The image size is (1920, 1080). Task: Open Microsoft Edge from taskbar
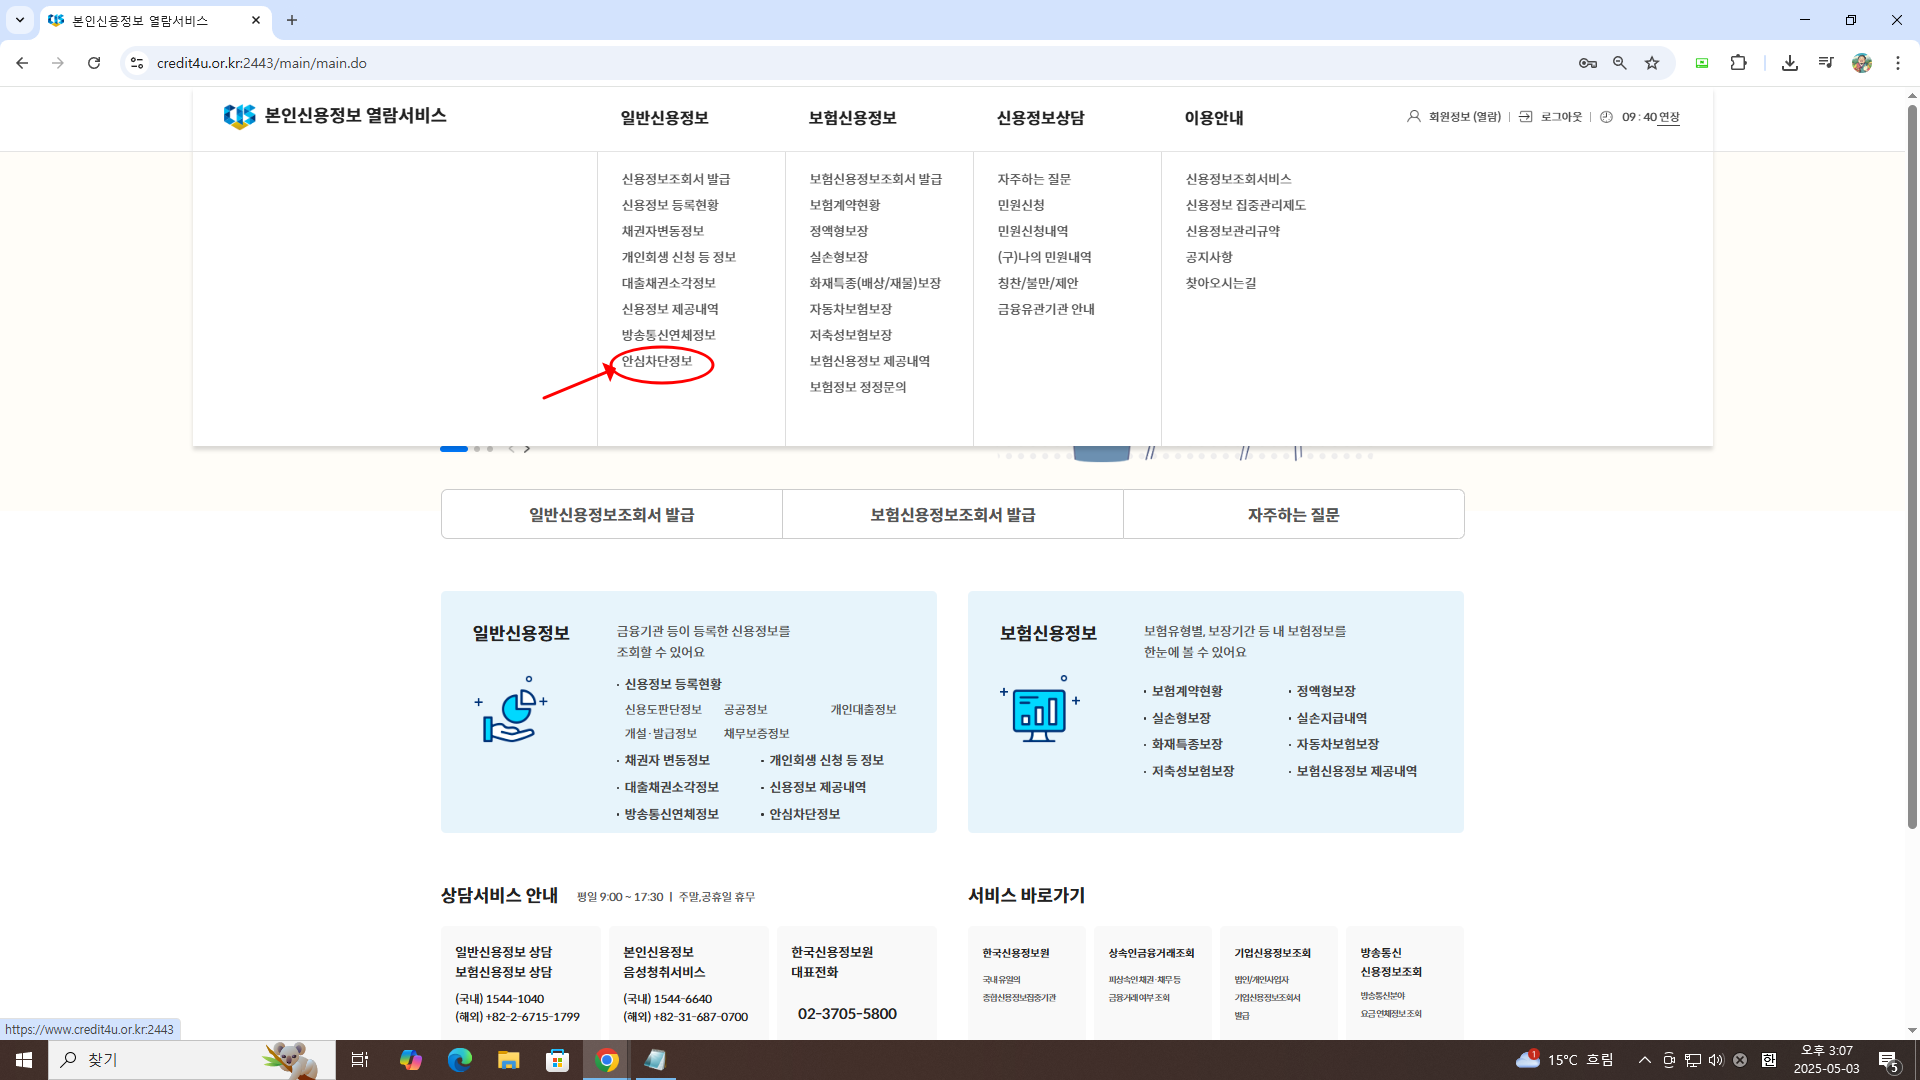pos(459,1060)
